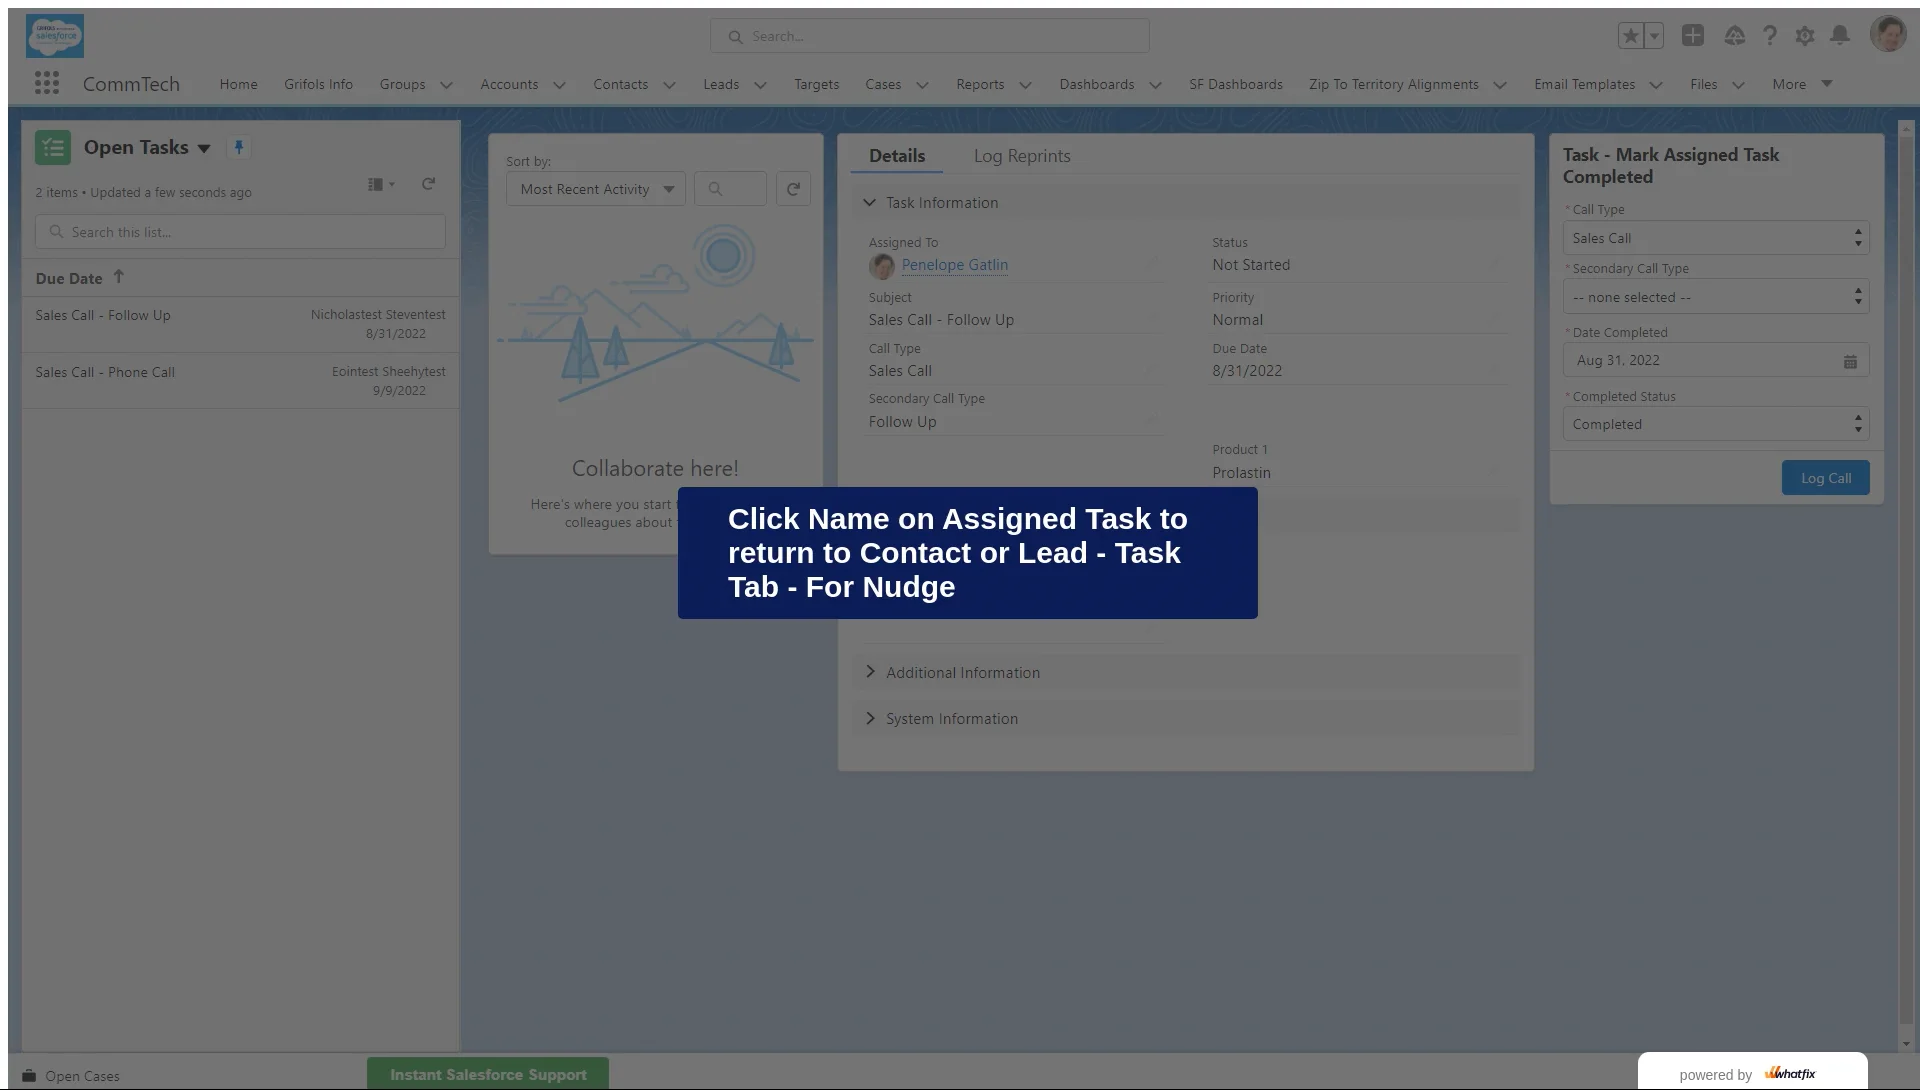Click the global Search field
This screenshot has width=1920, height=1090.
[930, 36]
